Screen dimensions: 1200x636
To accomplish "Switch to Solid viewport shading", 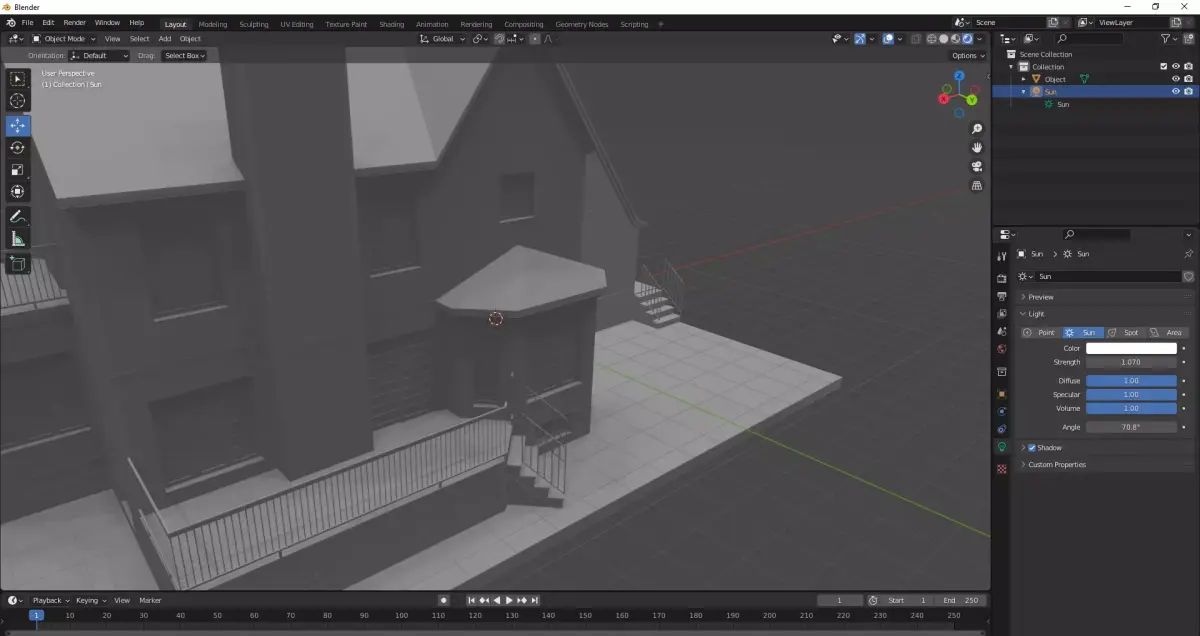I will (x=943, y=39).
